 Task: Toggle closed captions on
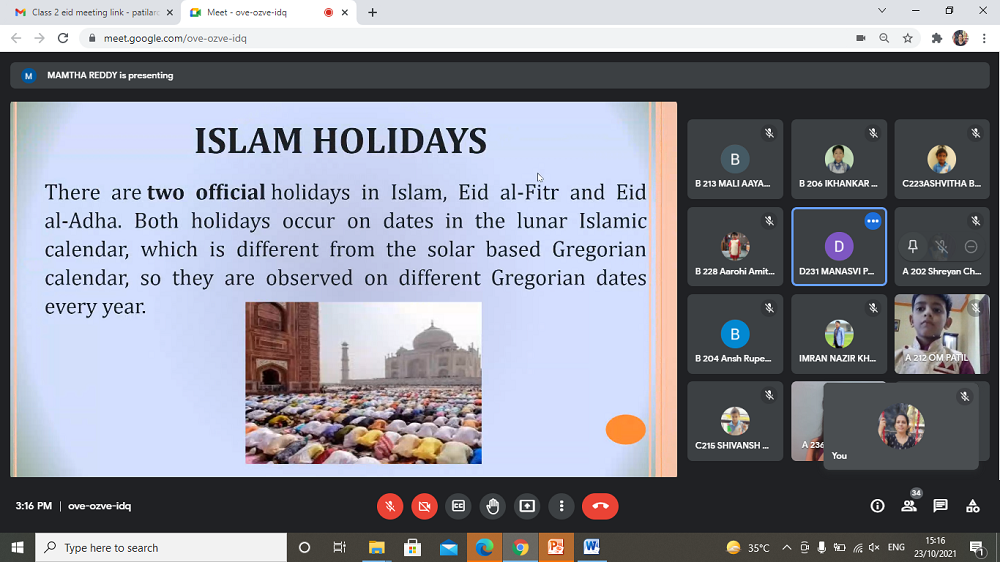click(x=458, y=506)
